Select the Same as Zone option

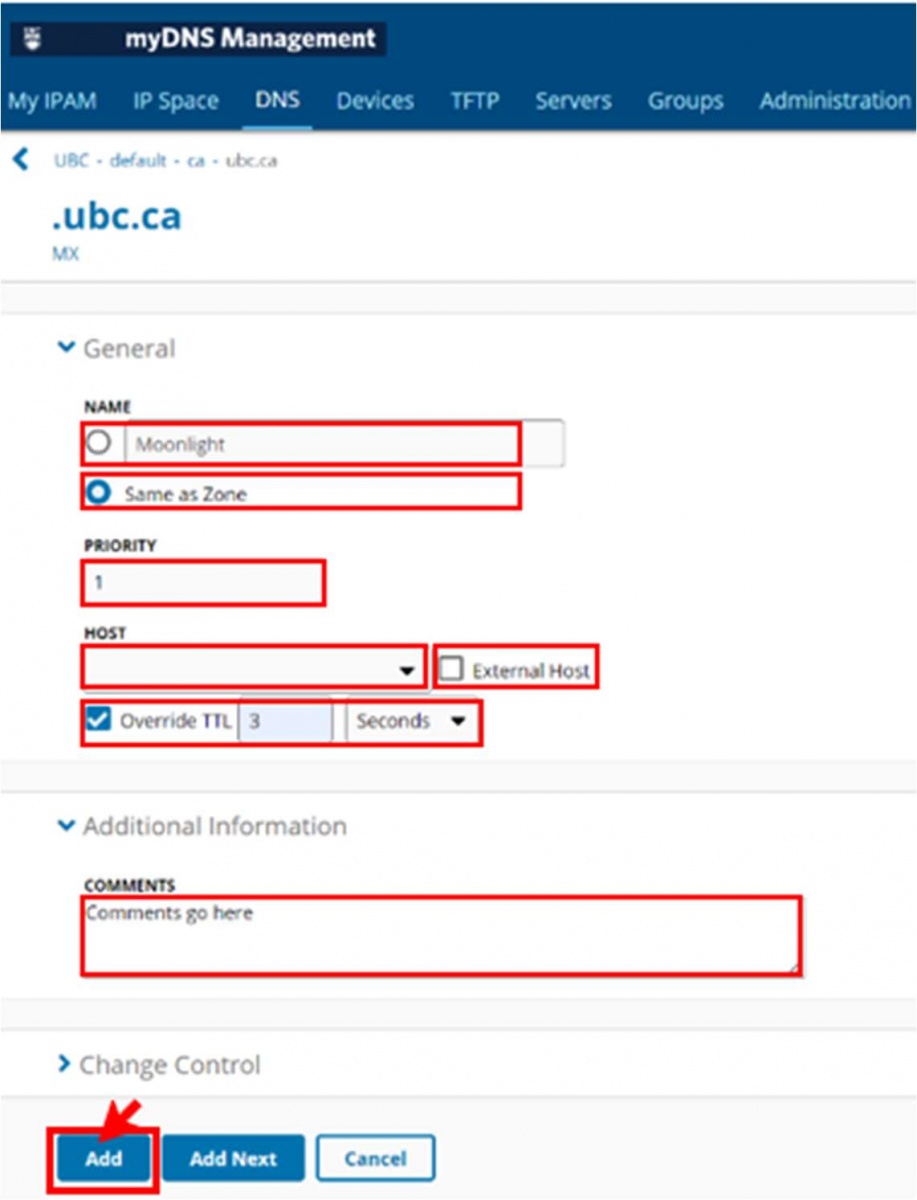pos(99,493)
